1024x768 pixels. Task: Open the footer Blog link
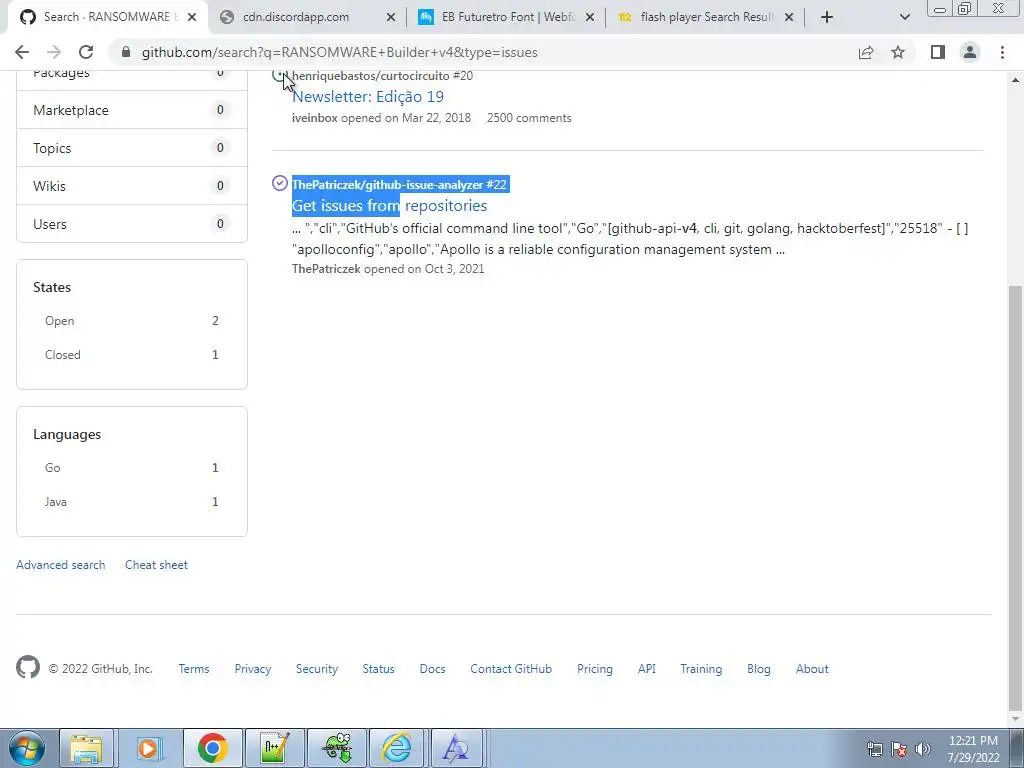(x=759, y=669)
